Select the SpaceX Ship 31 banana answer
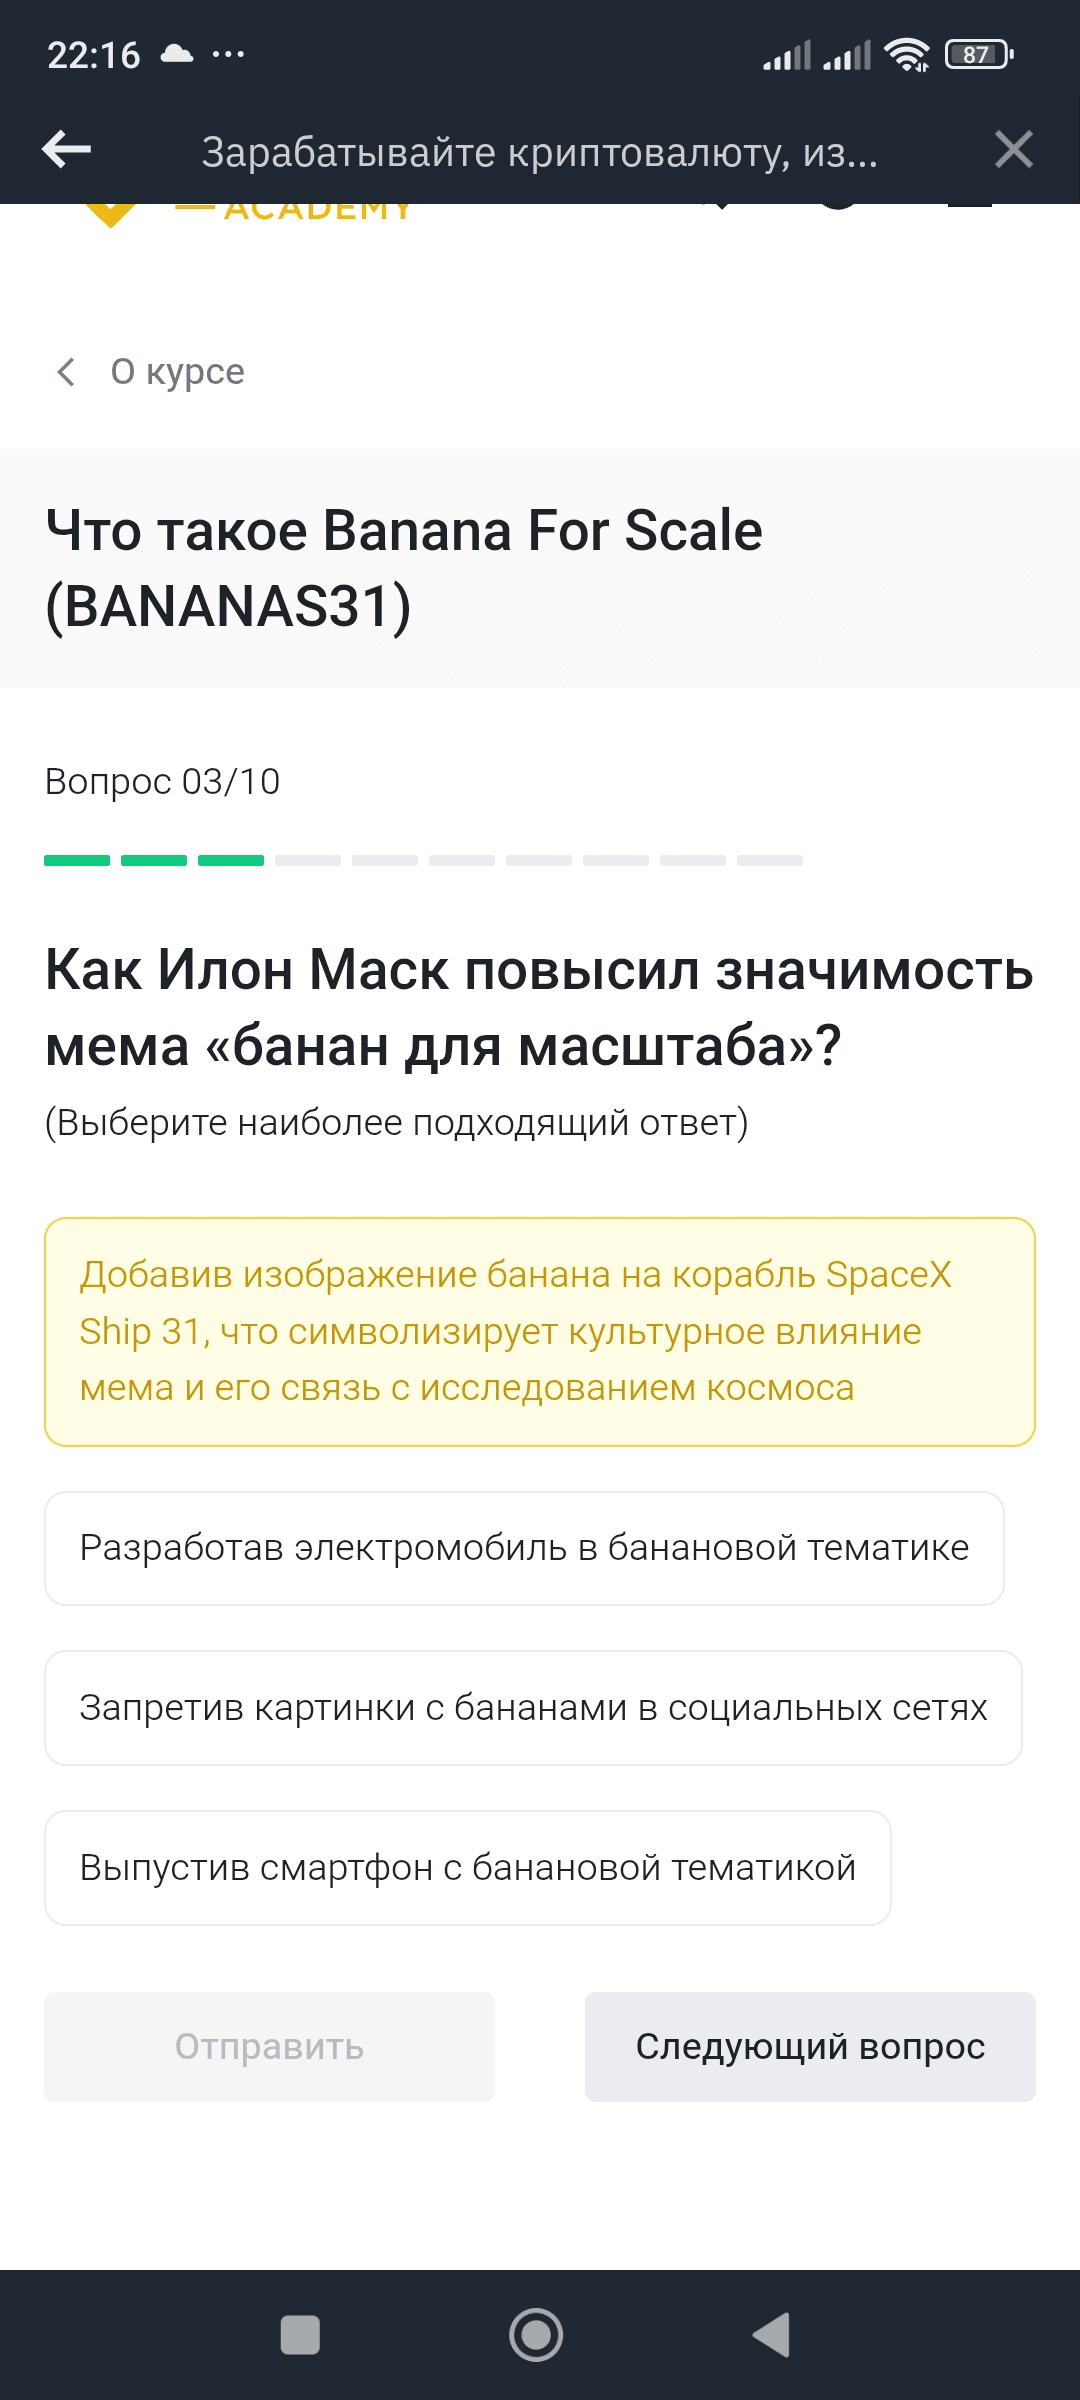Image resolution: width=1080 pixels, height=2400 pixels. click(x=539, y=1331)
